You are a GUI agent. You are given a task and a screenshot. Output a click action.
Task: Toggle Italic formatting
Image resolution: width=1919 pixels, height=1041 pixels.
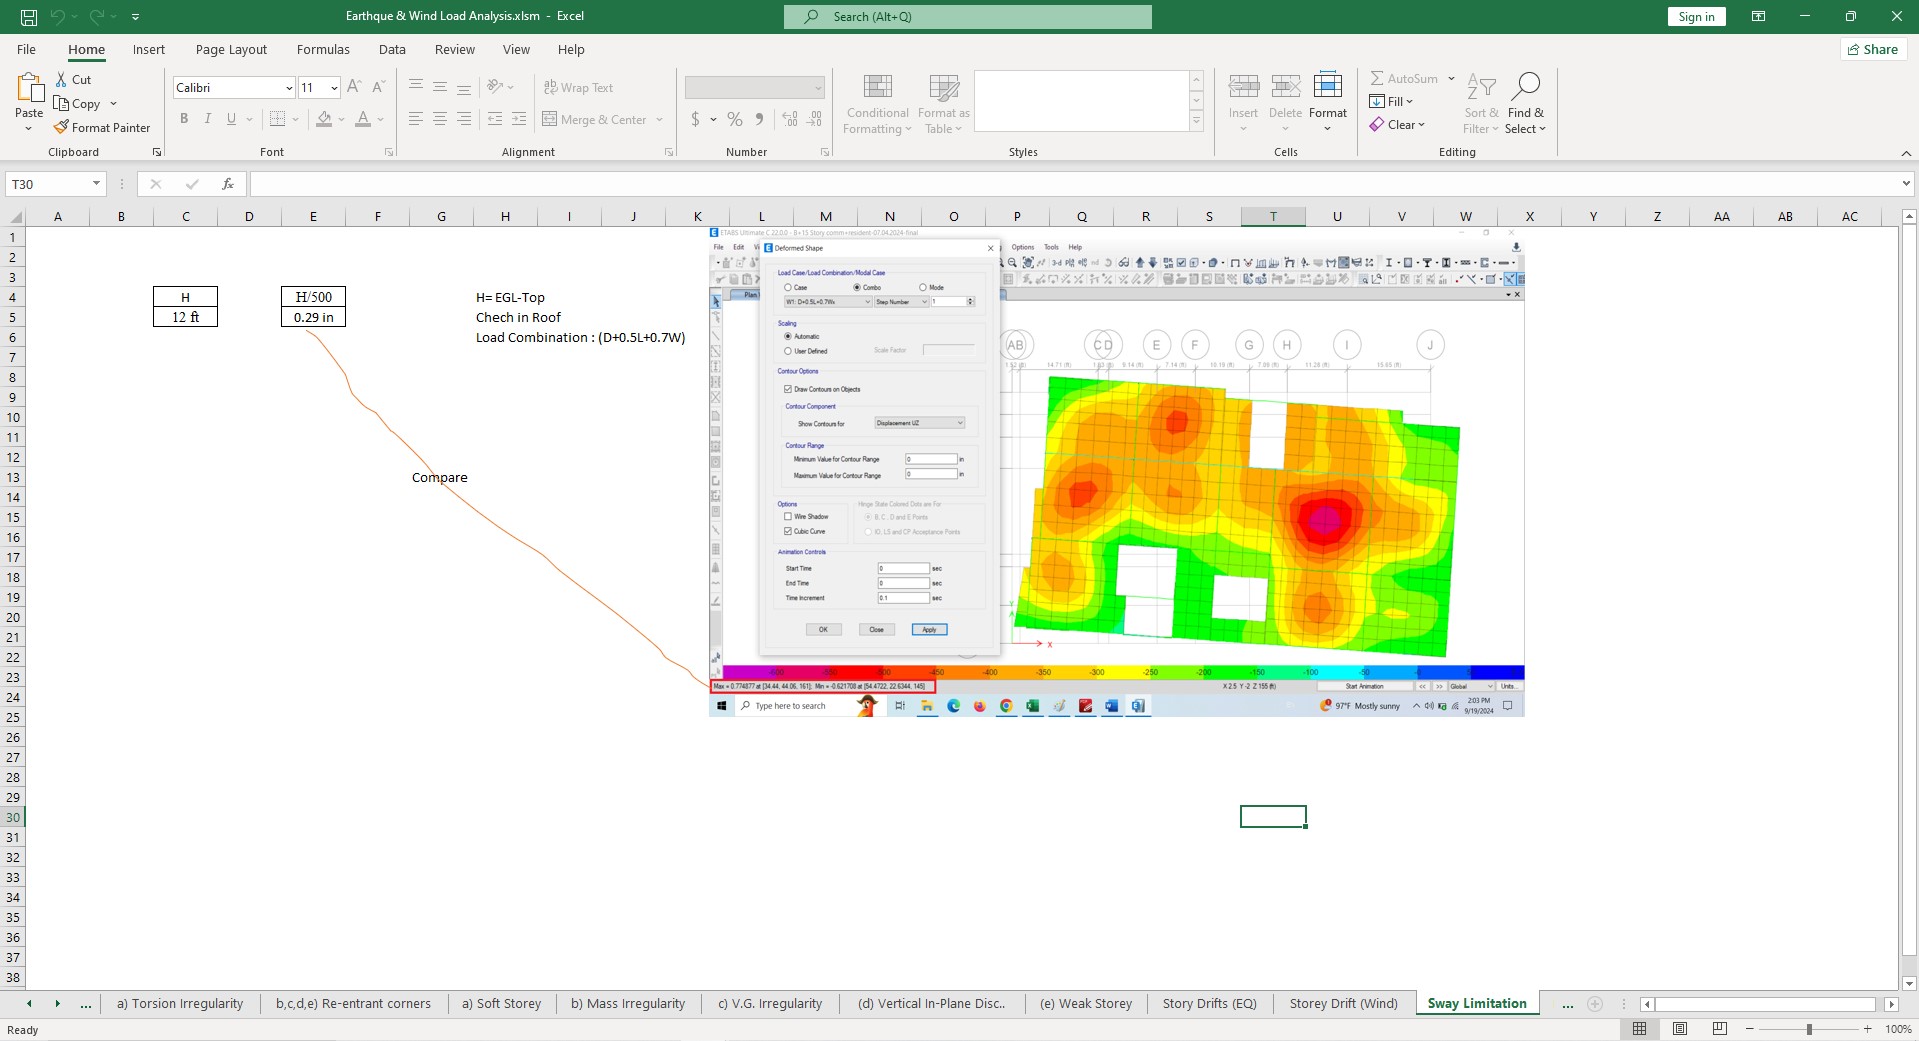(x=208, y=119)
